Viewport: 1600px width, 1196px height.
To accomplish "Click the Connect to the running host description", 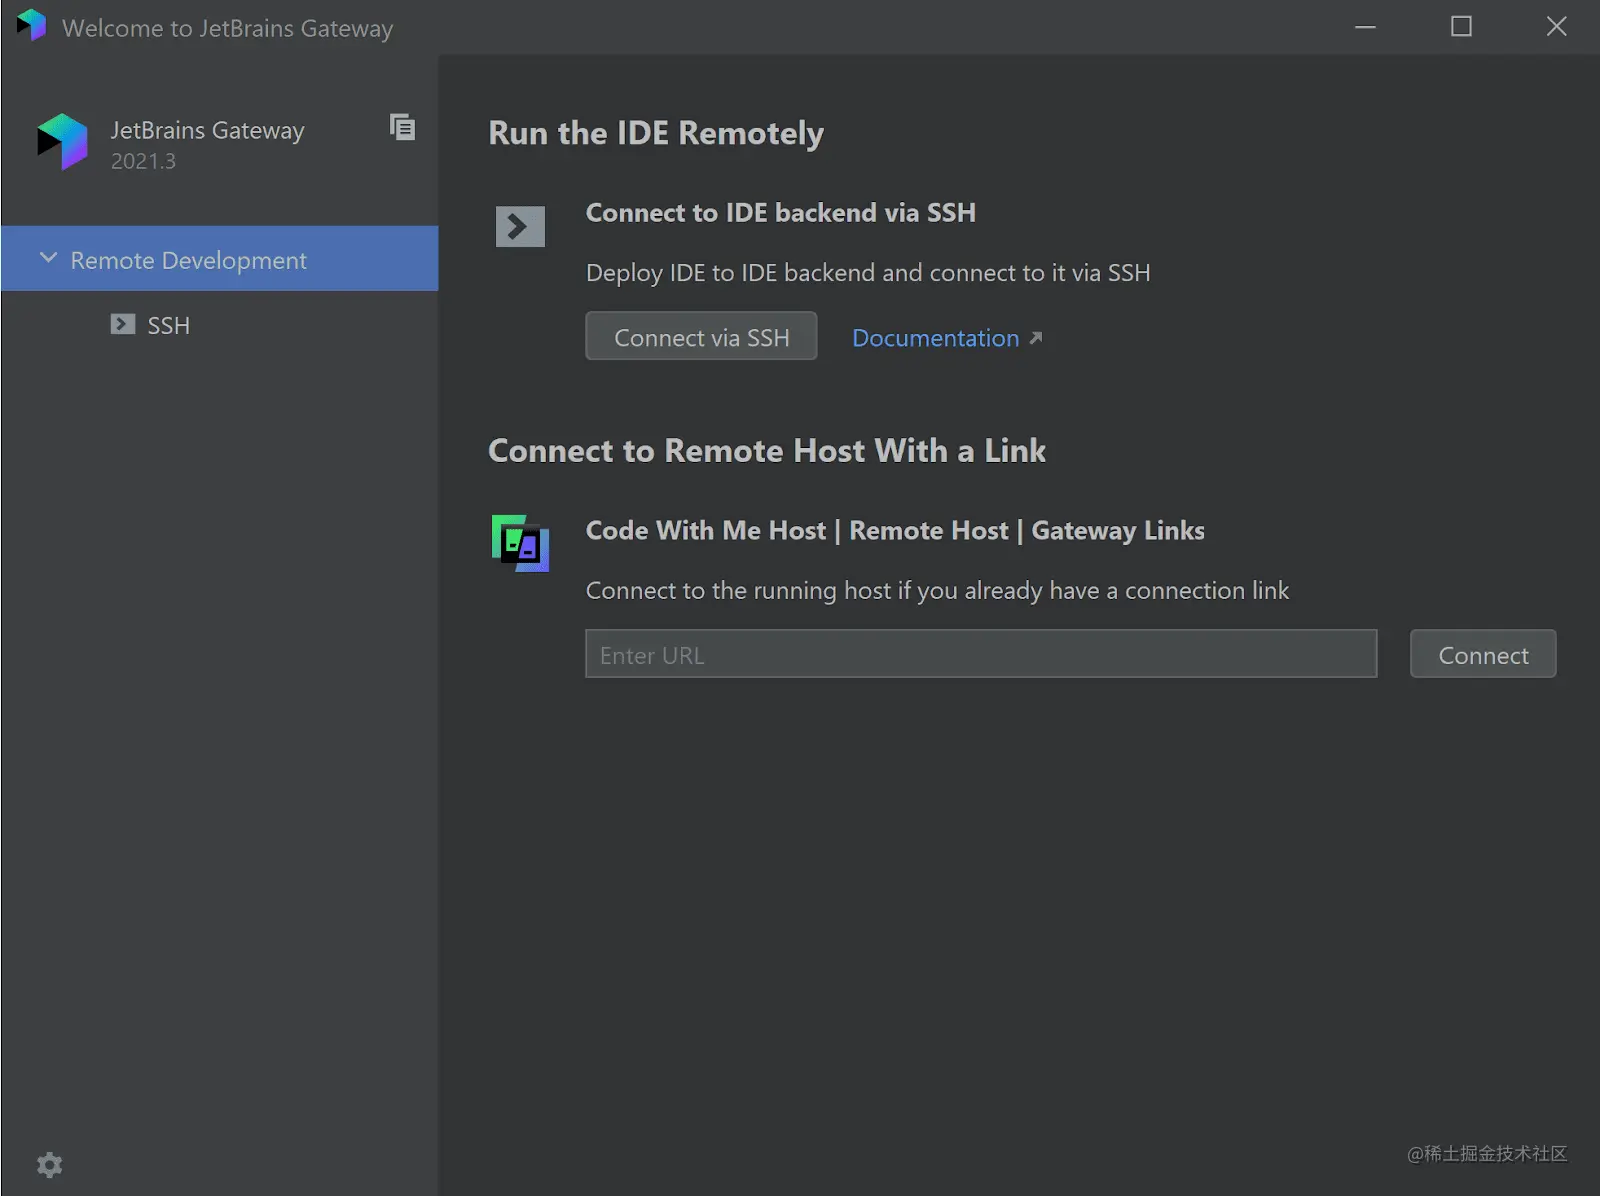I will [x=937, y=591].
